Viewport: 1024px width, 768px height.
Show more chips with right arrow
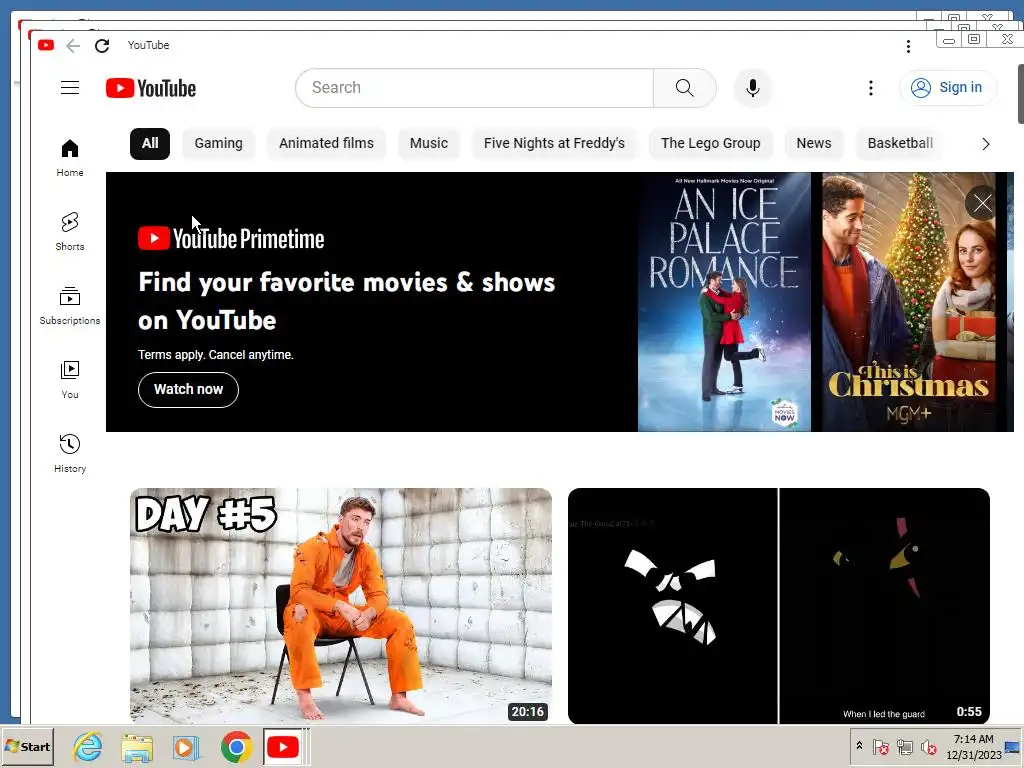click(986, 144)
